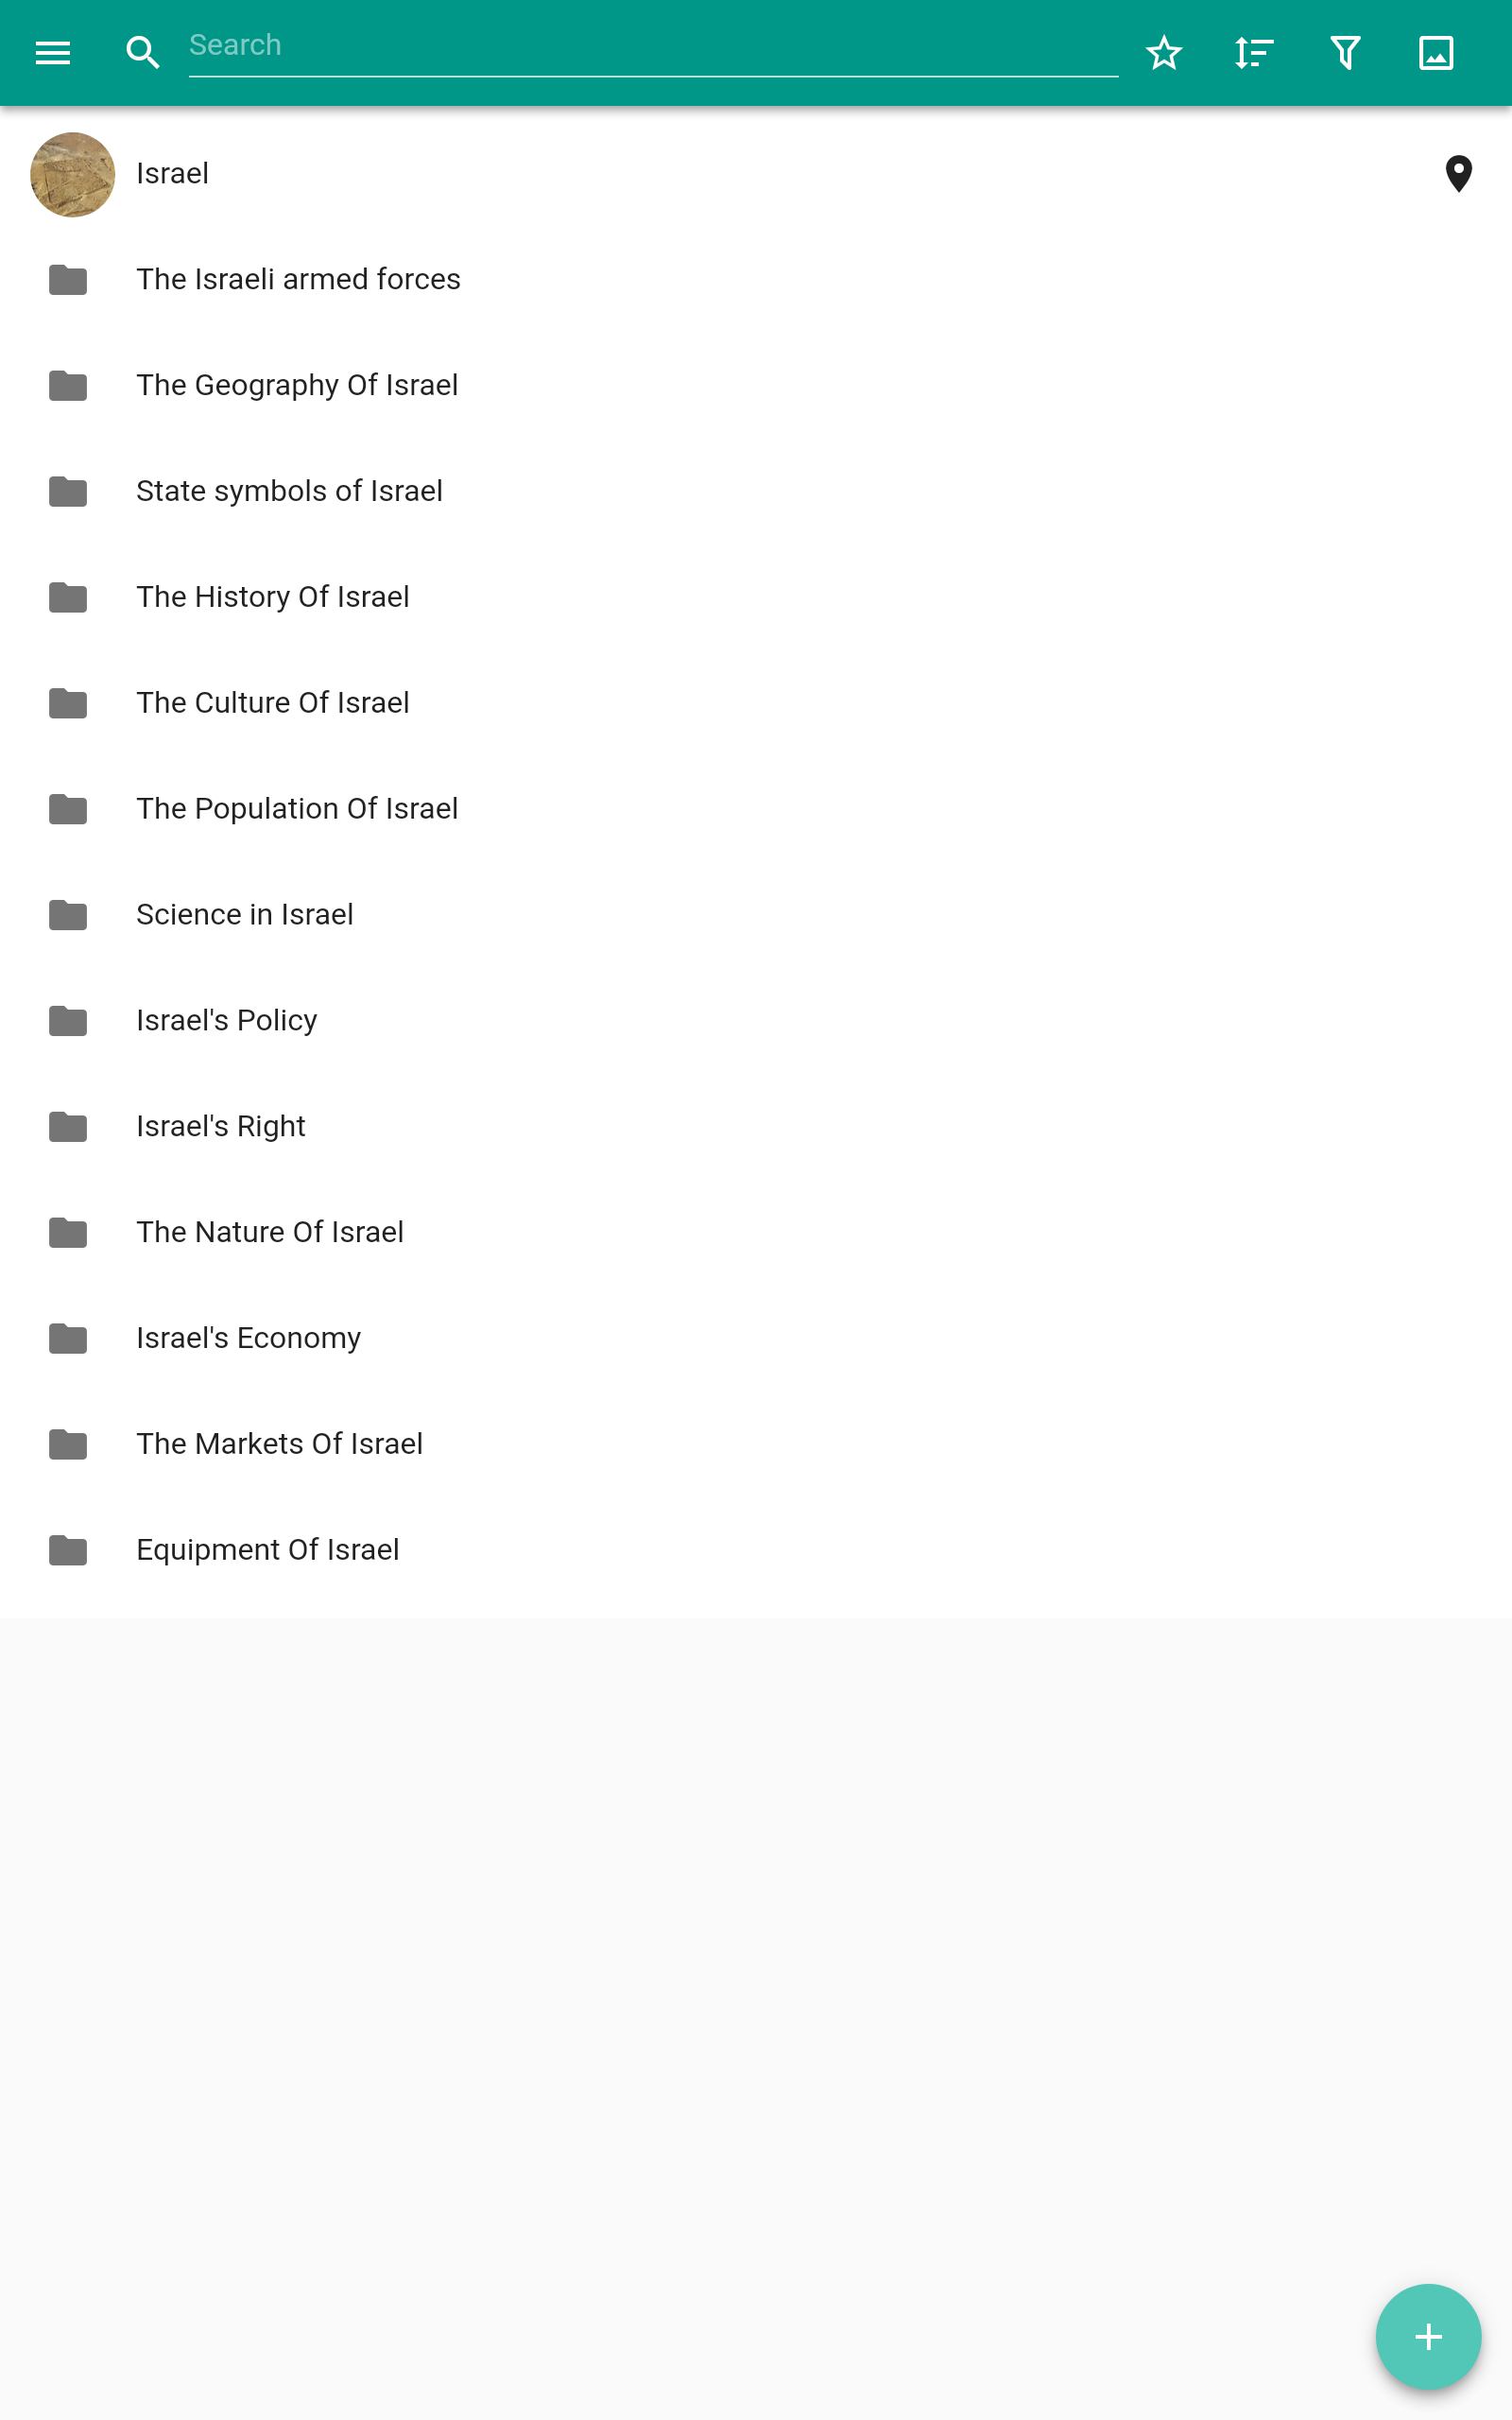Screen dimensions: 1512x2420
Task: Tap the add floating plus button
Action: coord(1428,2337)
